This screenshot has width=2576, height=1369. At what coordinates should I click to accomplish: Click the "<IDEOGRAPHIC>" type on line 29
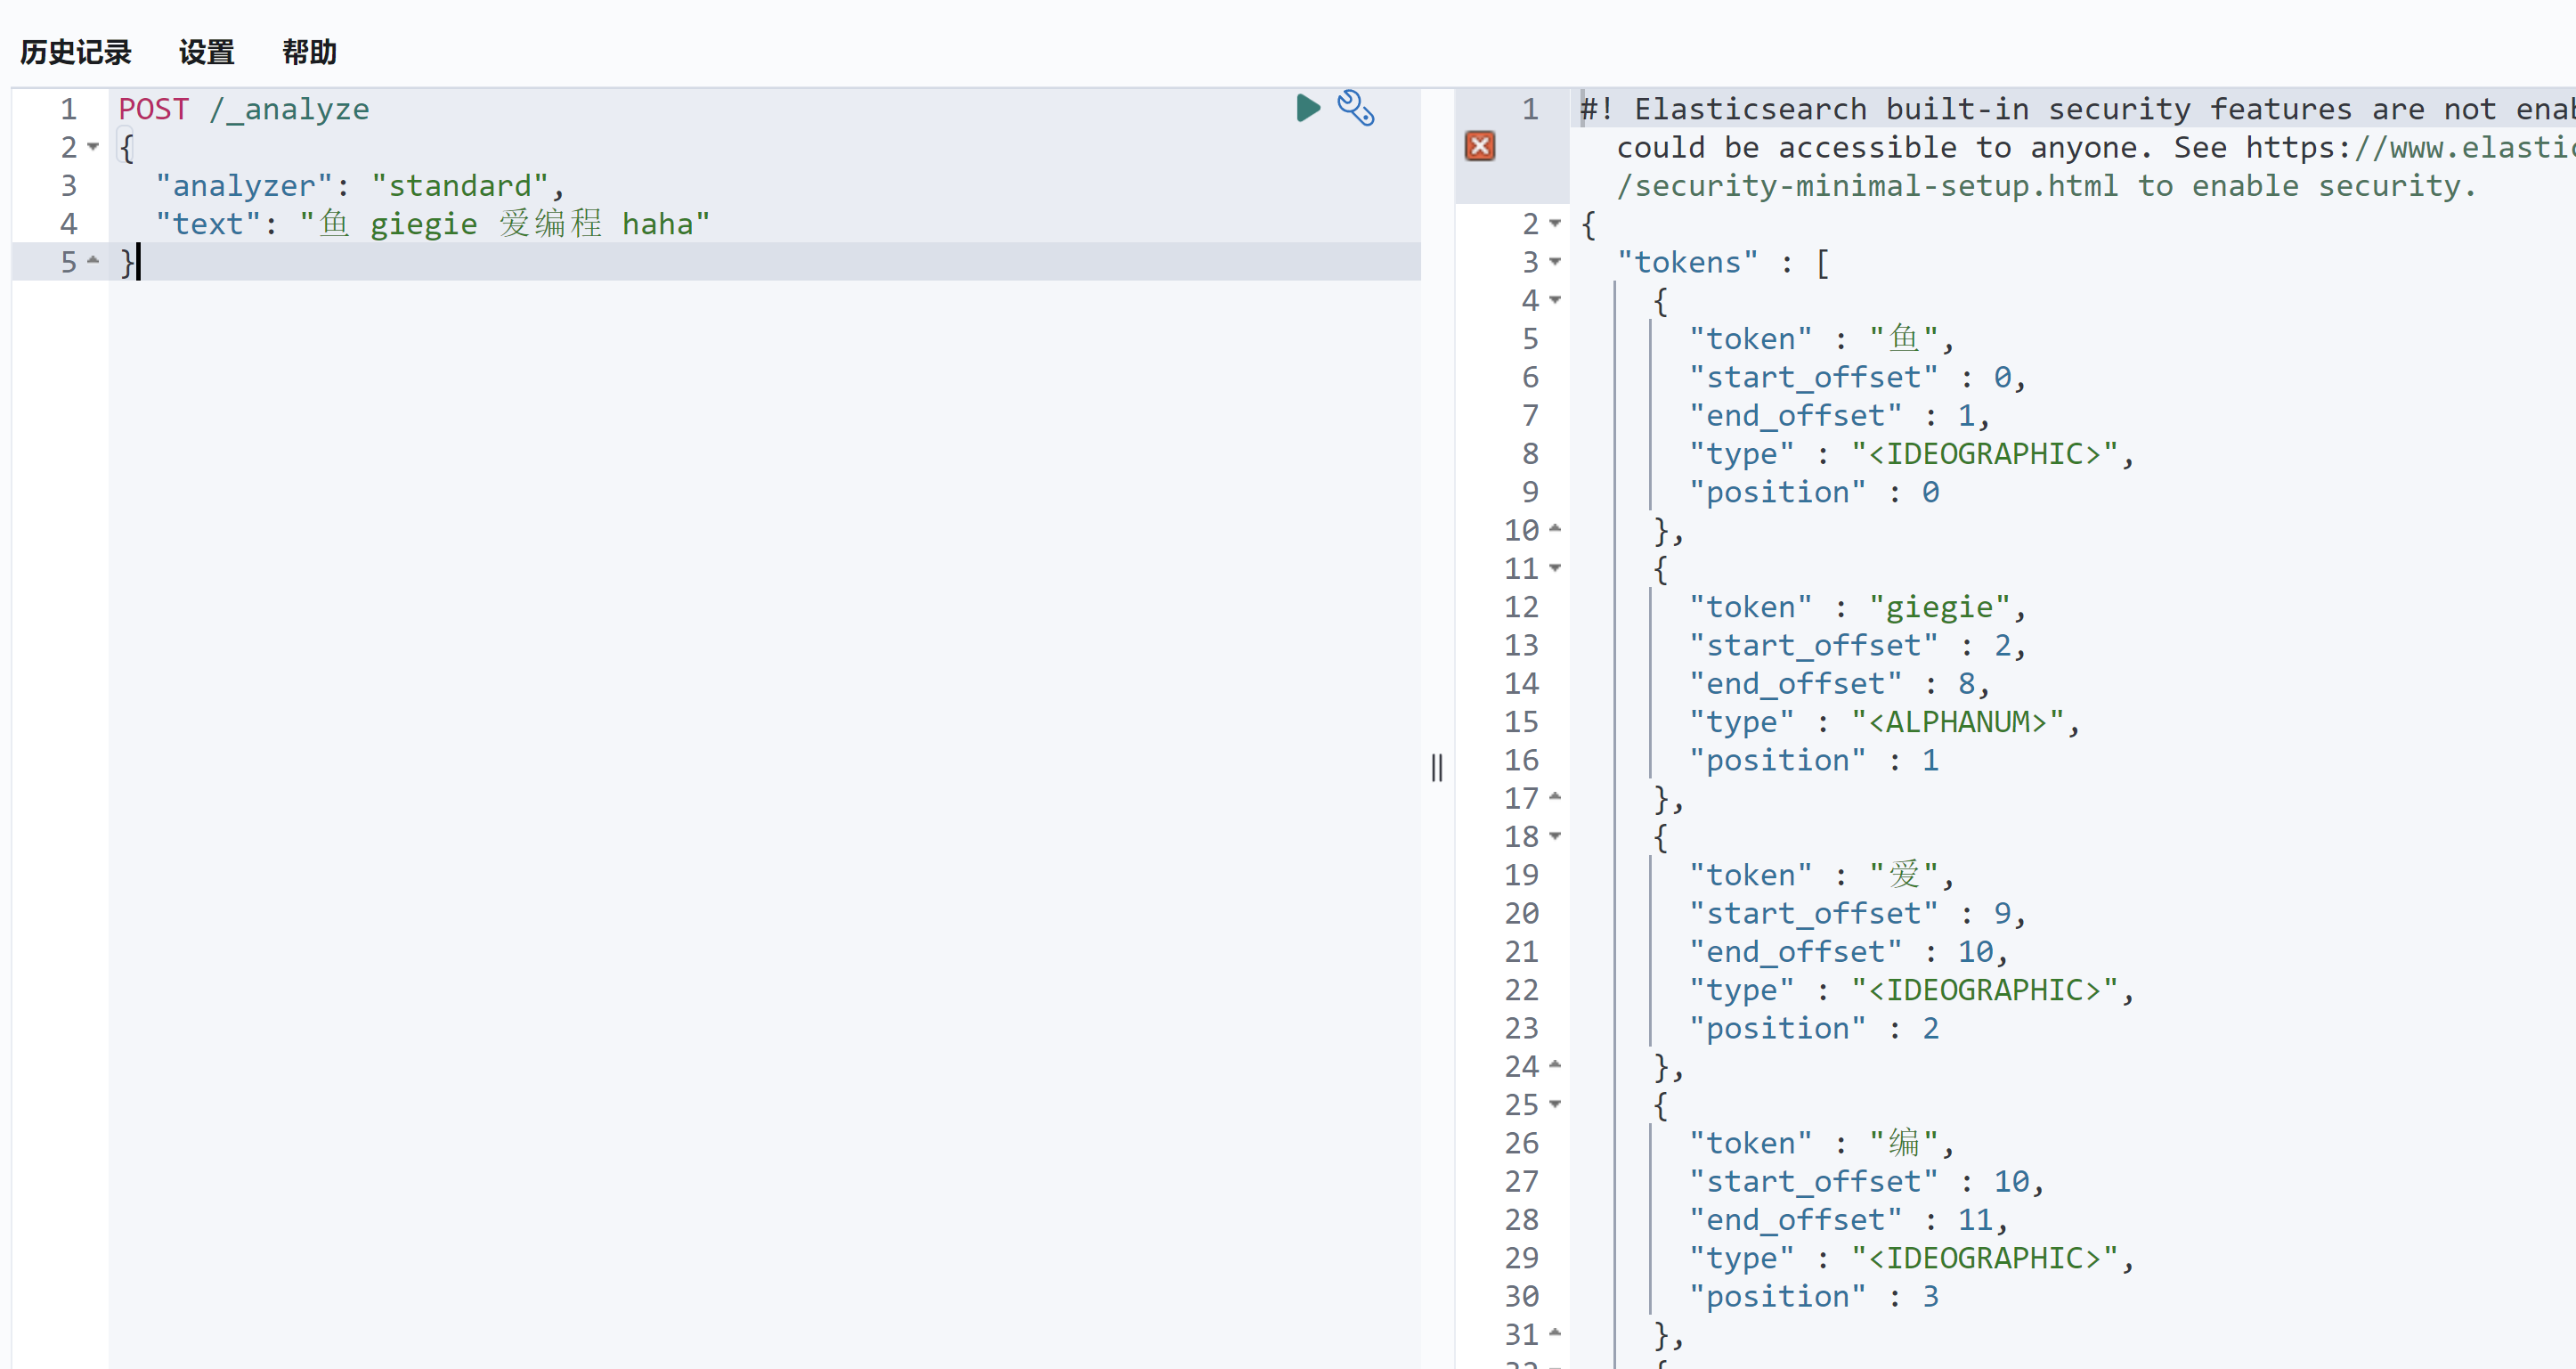point(1985,1258)
